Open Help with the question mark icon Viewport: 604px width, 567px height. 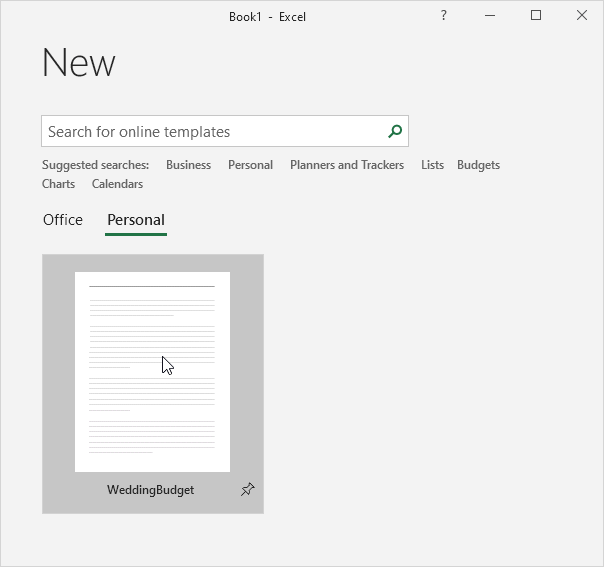[x=444, y=16]
